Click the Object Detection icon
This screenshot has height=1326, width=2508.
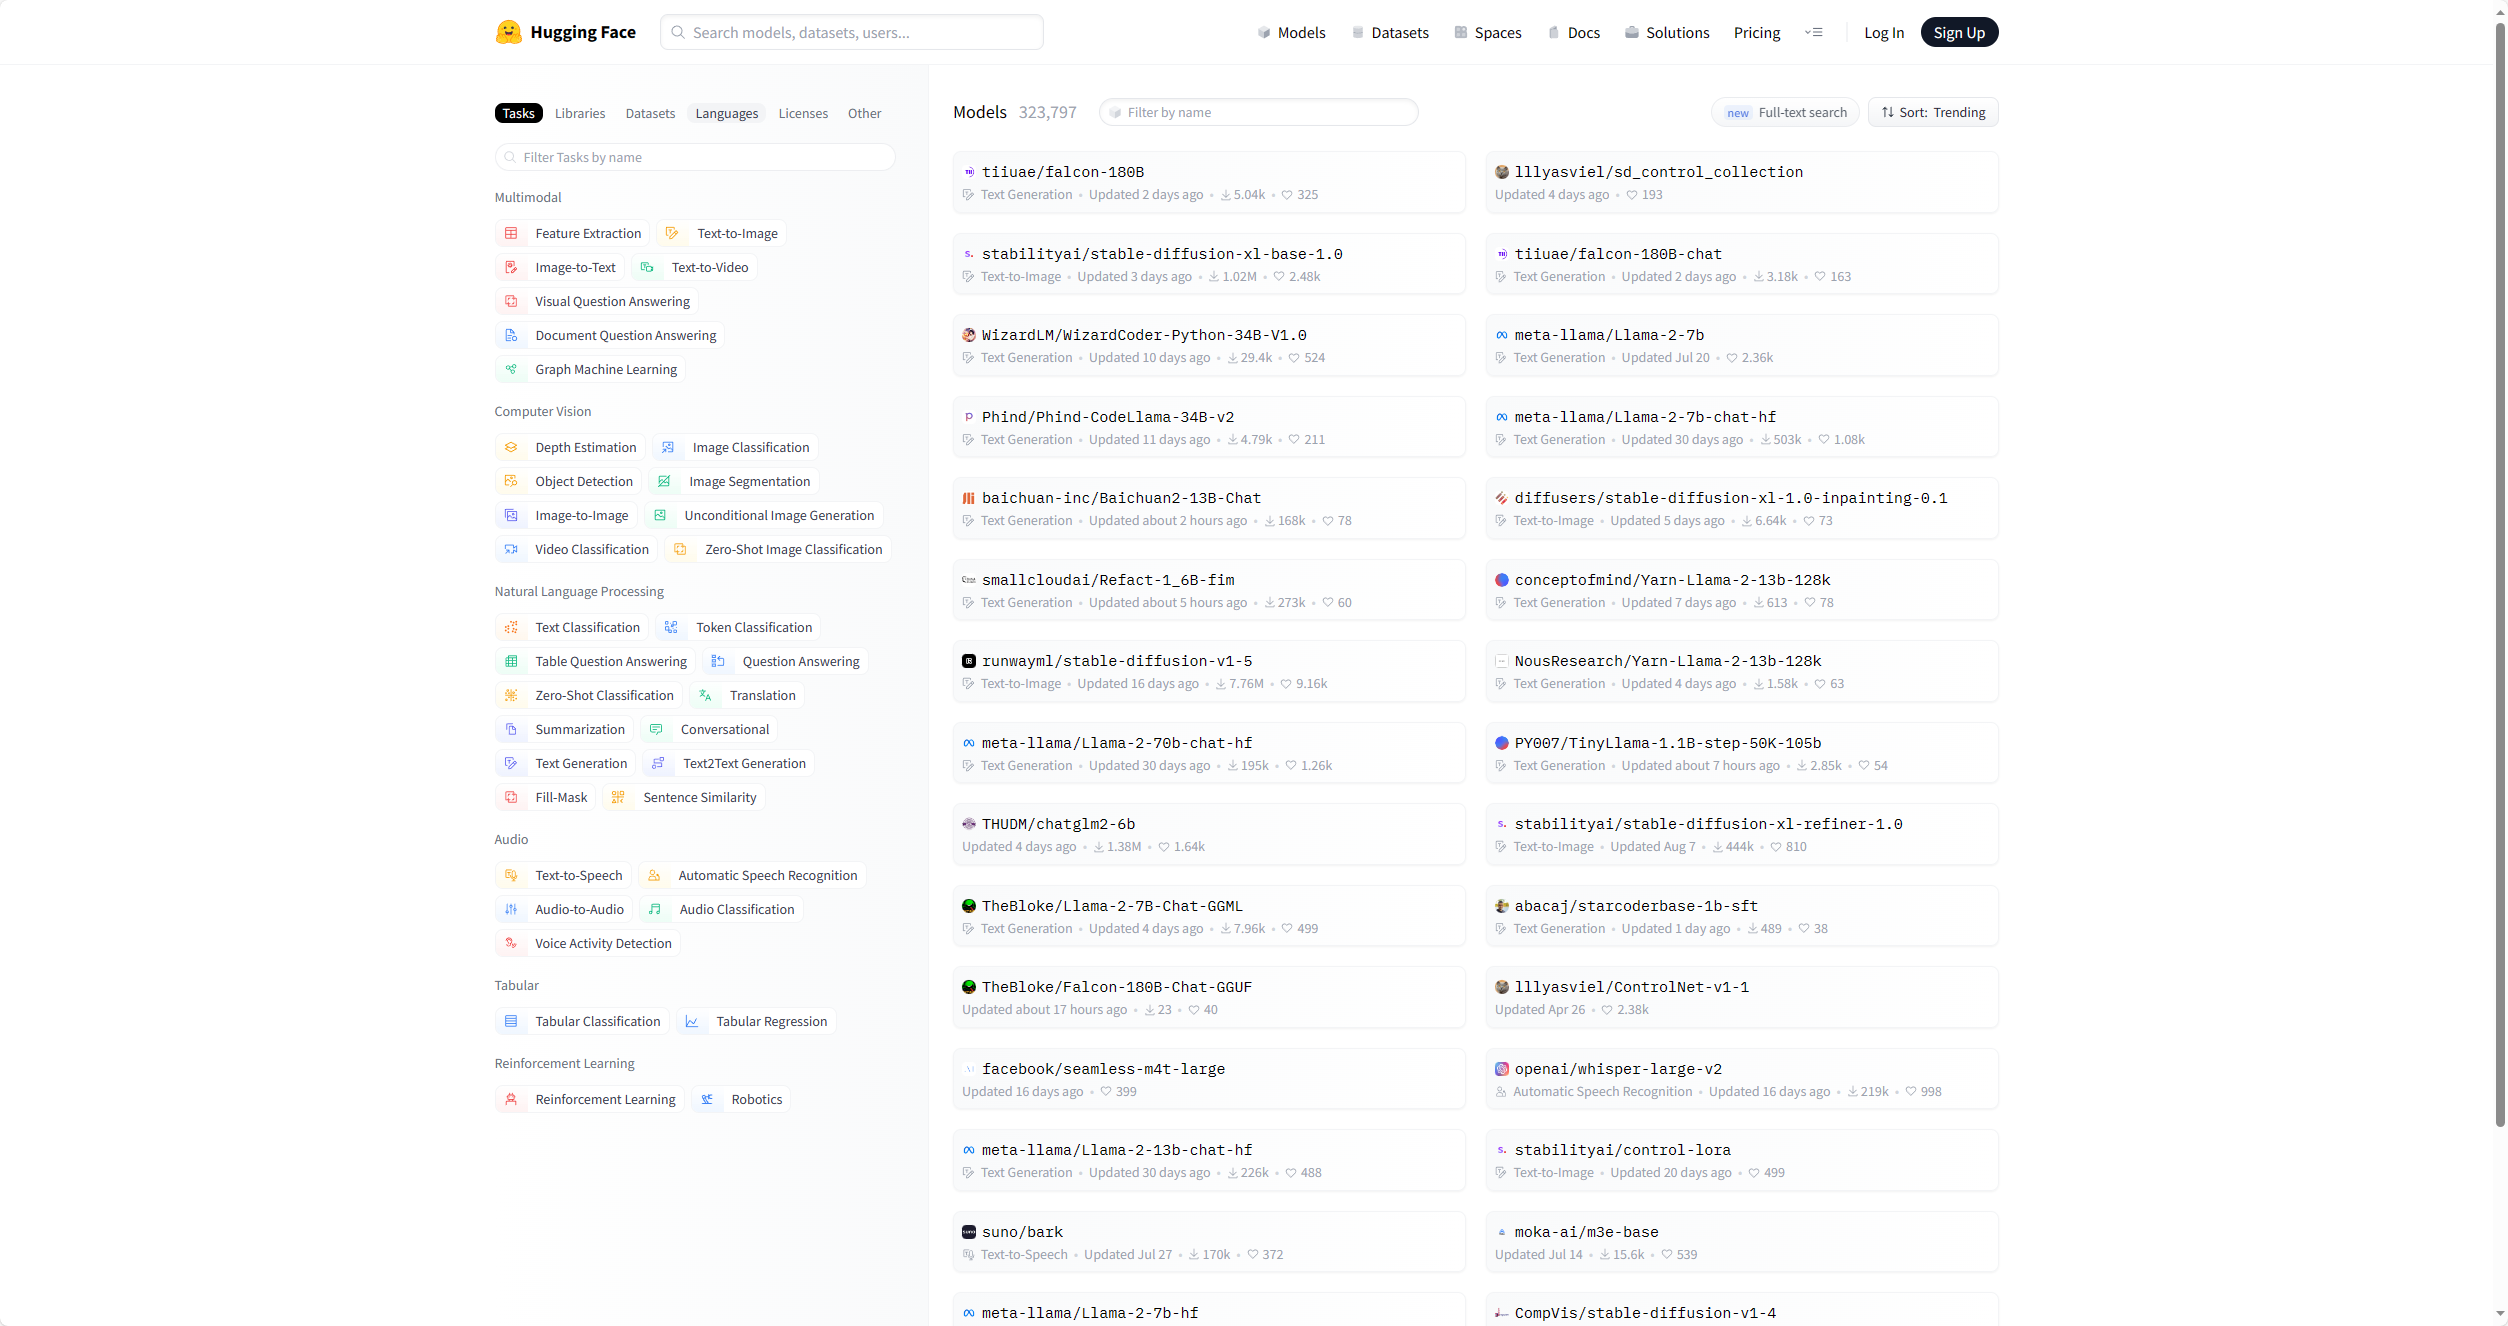pos(511,481)
